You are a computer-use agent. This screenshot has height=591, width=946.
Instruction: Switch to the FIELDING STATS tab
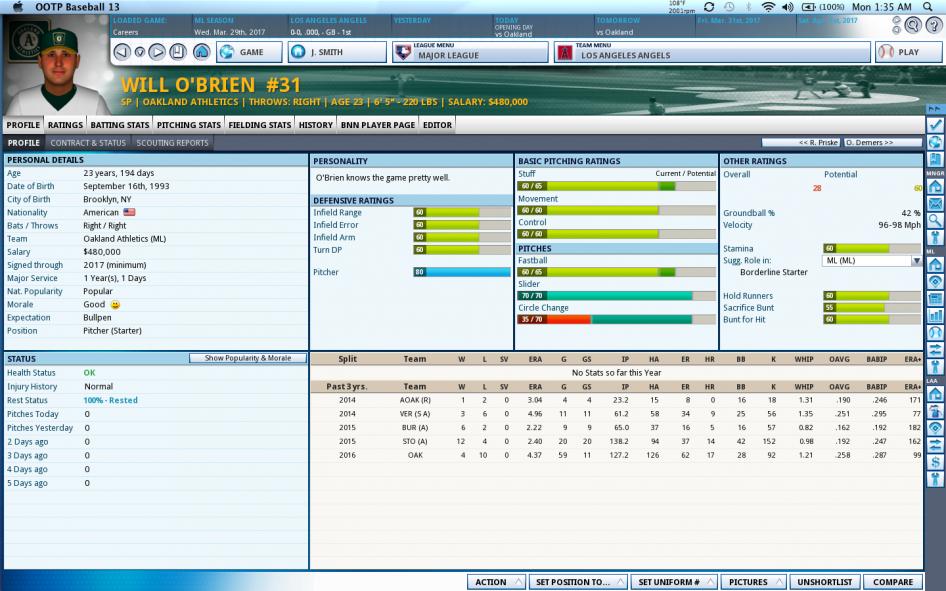tap(259, 125)
